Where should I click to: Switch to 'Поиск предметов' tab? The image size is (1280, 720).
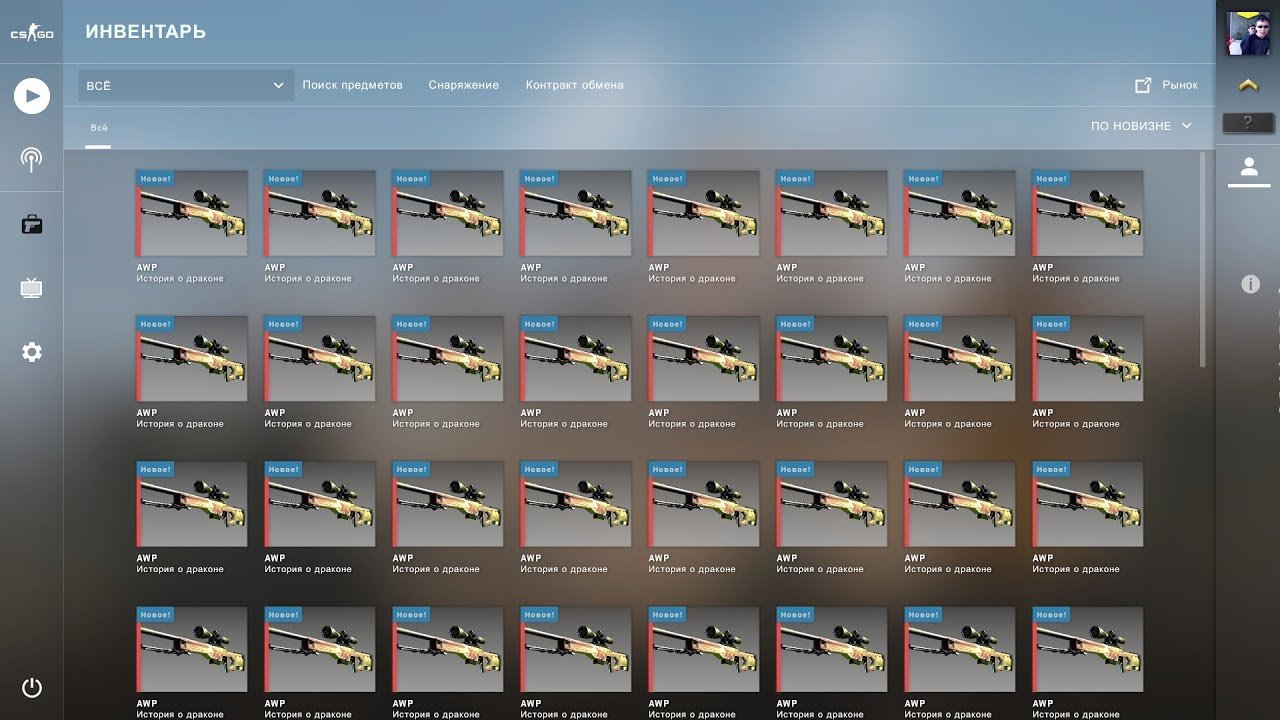(x=352, y=86)
